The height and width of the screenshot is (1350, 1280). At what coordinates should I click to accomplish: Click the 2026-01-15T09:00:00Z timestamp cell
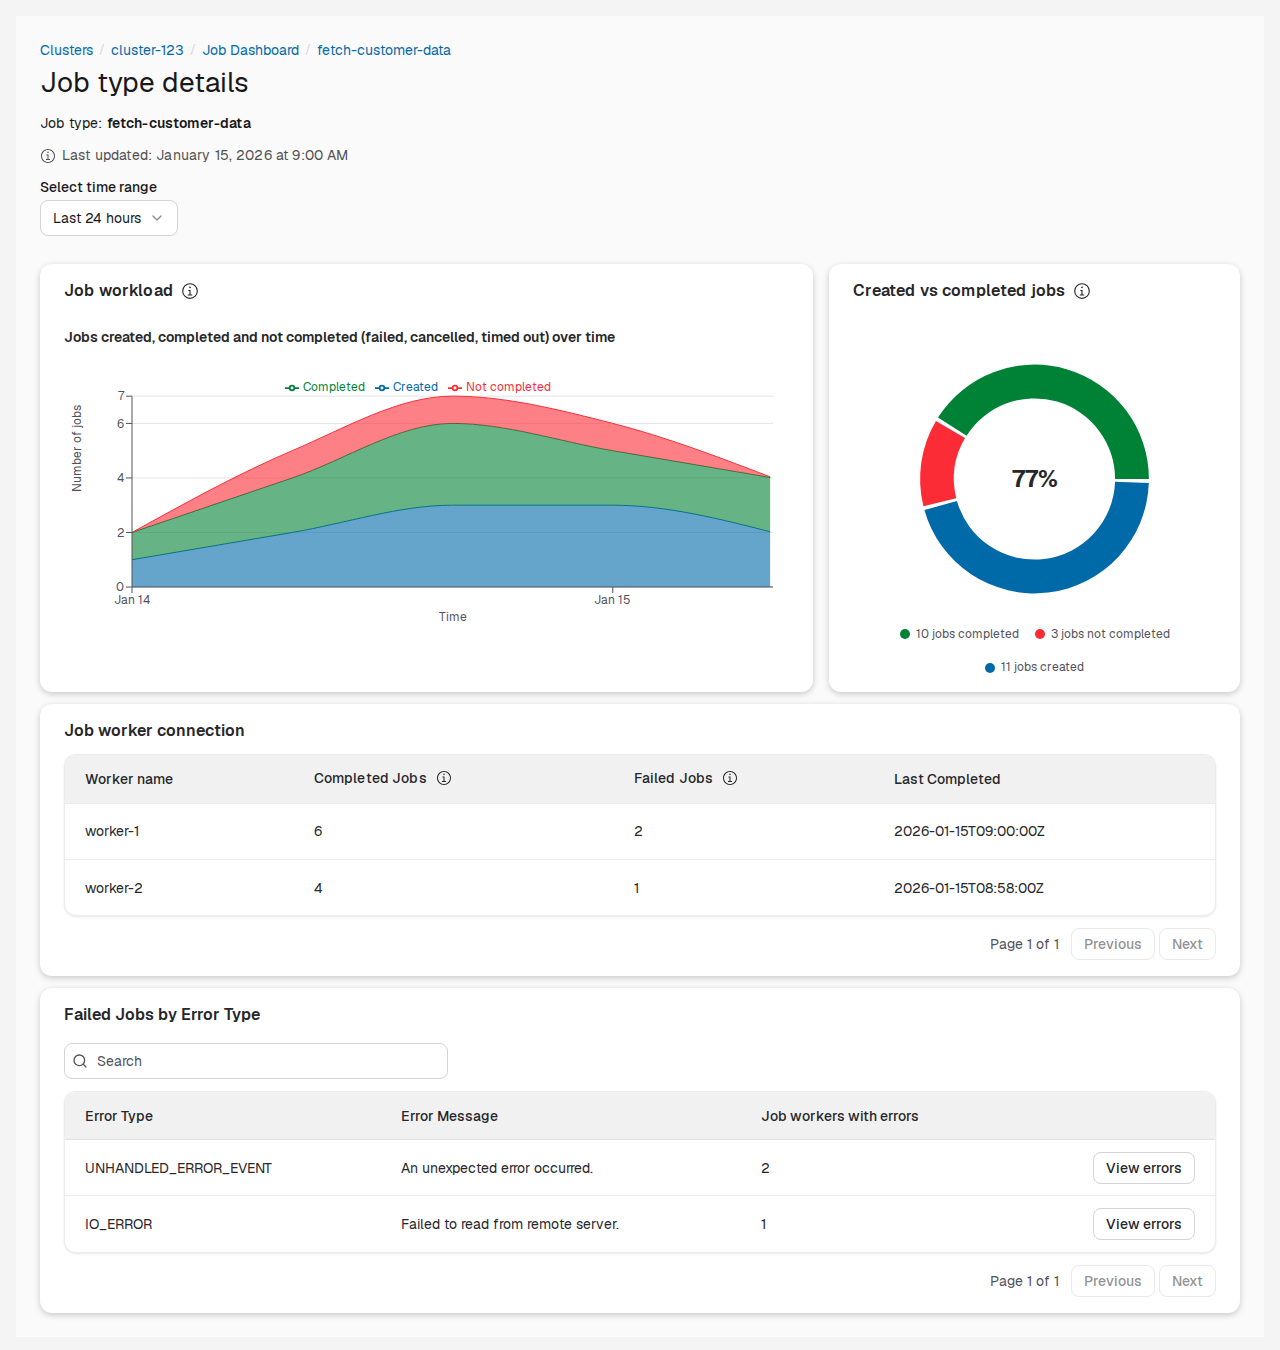click(x=969, y=831)
